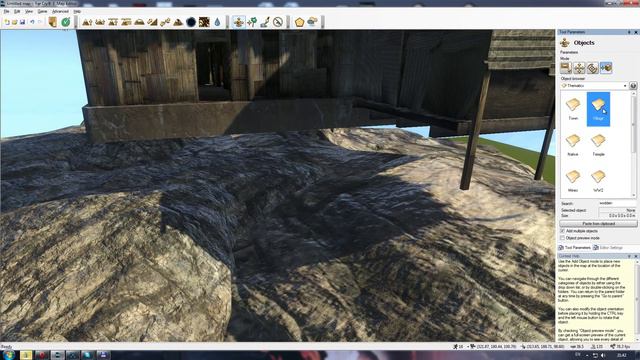640x360 pixels.
Task: Click the volume icon in system tray
Action: point(602,356)
